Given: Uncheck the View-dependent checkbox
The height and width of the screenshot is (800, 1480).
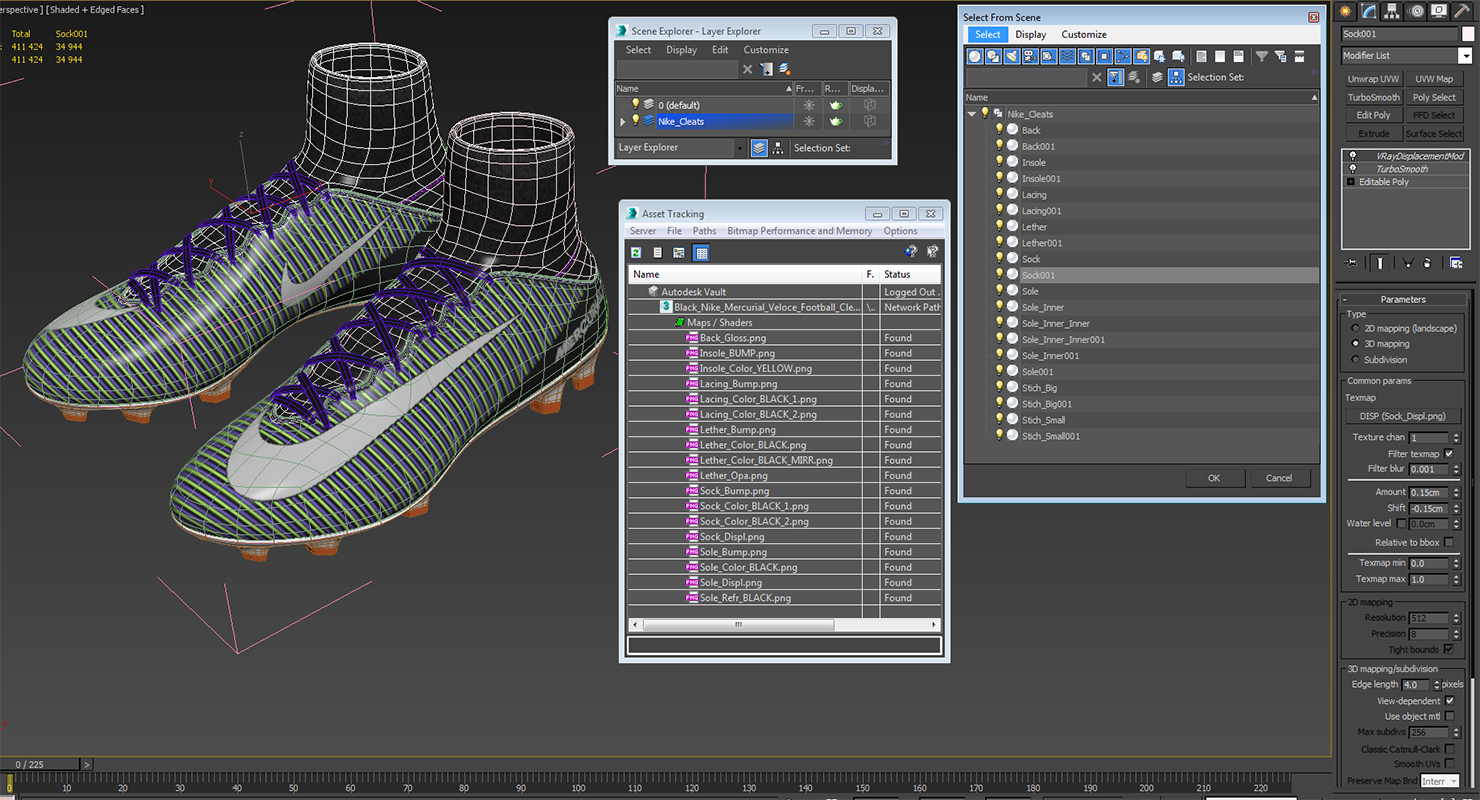Looking at the screenshot, I should tap(1450, 701).
